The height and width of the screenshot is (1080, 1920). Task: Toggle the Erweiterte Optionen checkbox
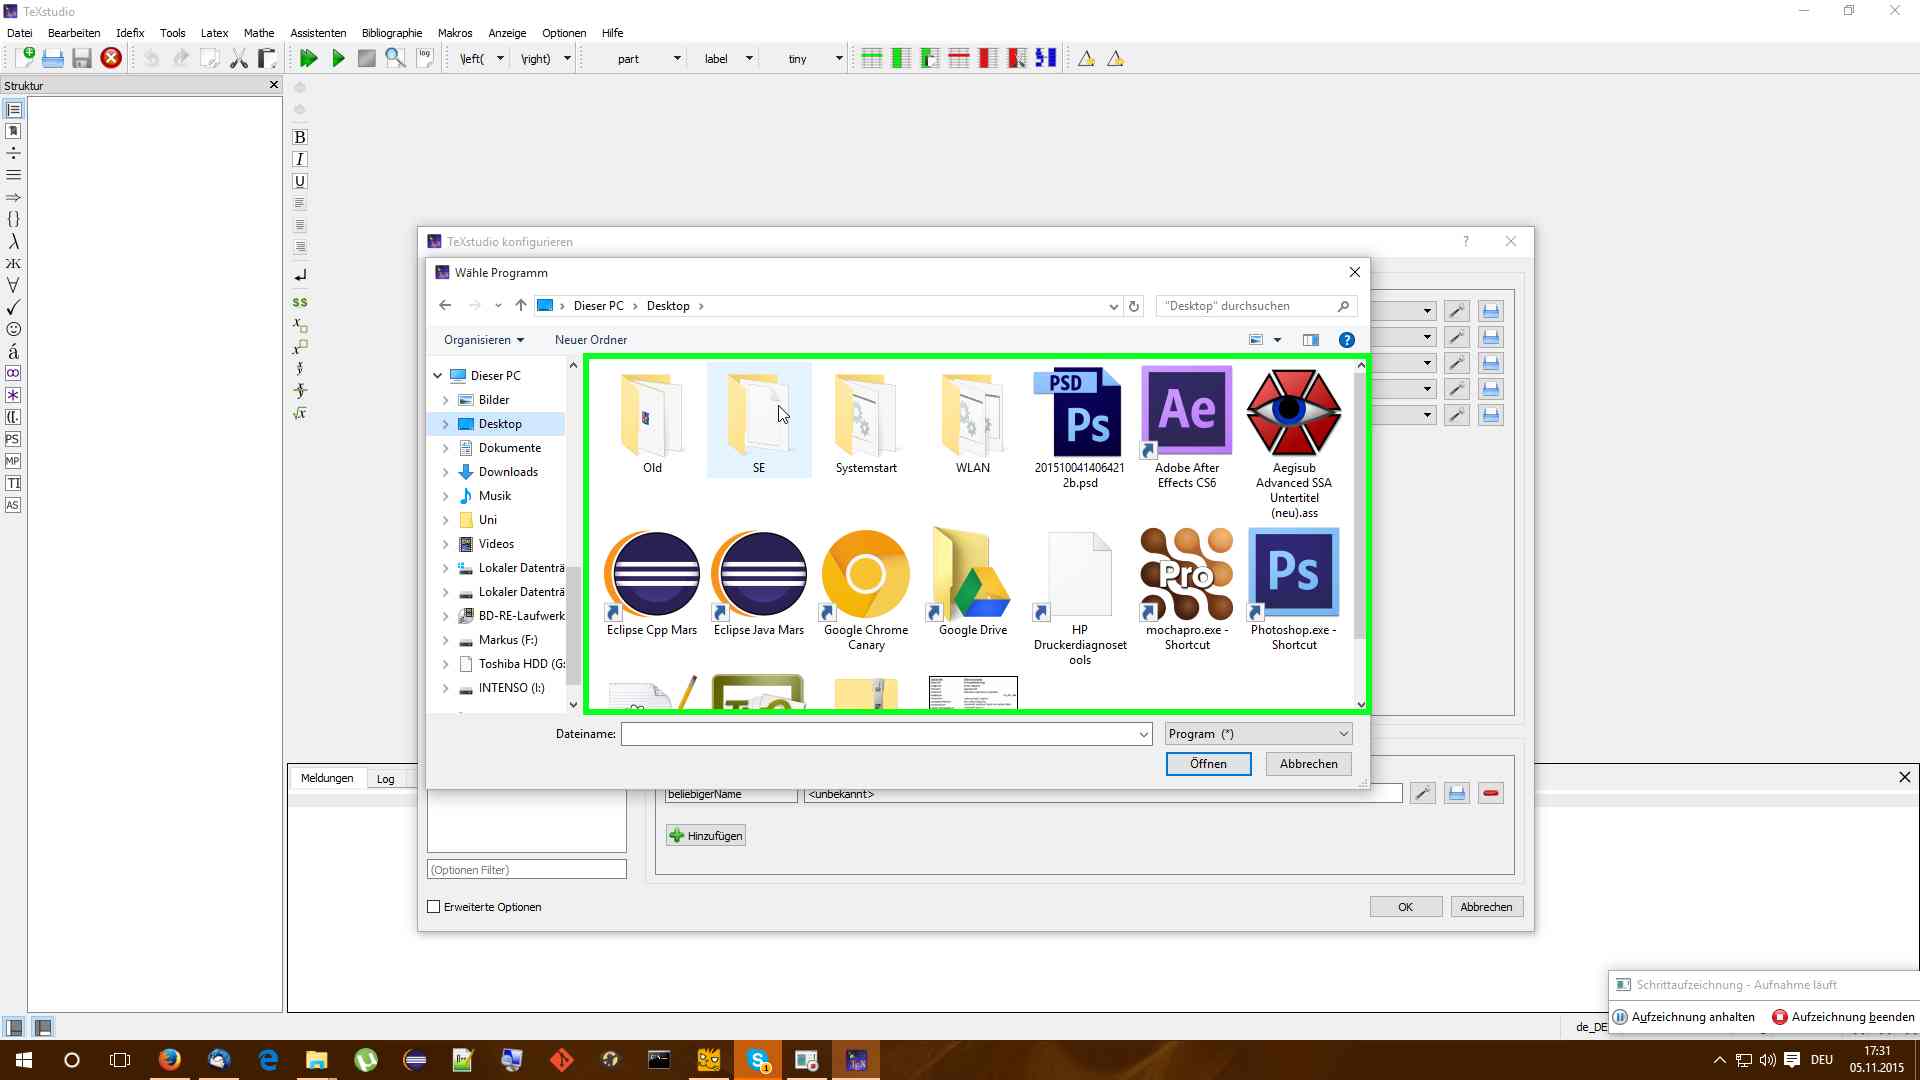[x=434, y=907]
